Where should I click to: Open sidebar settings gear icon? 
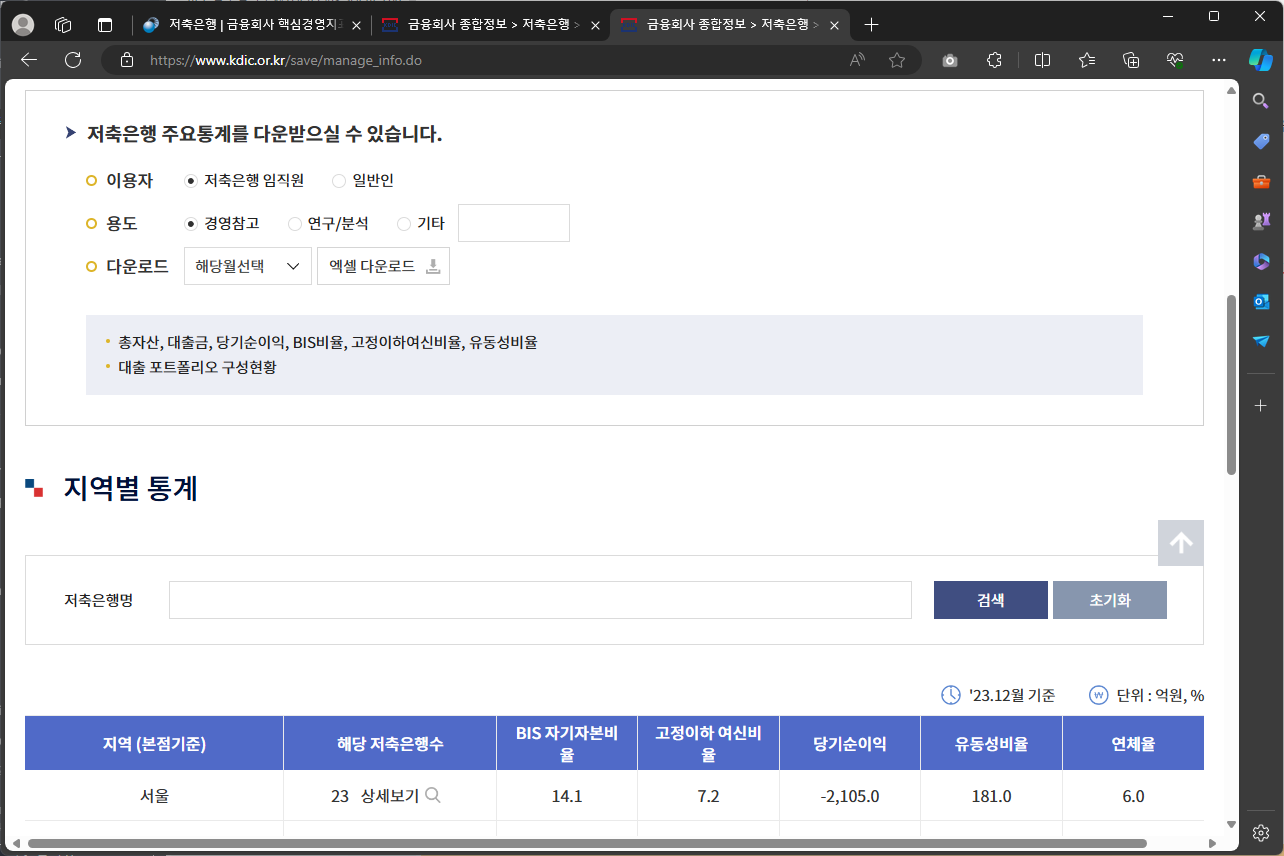[1261, 832]
